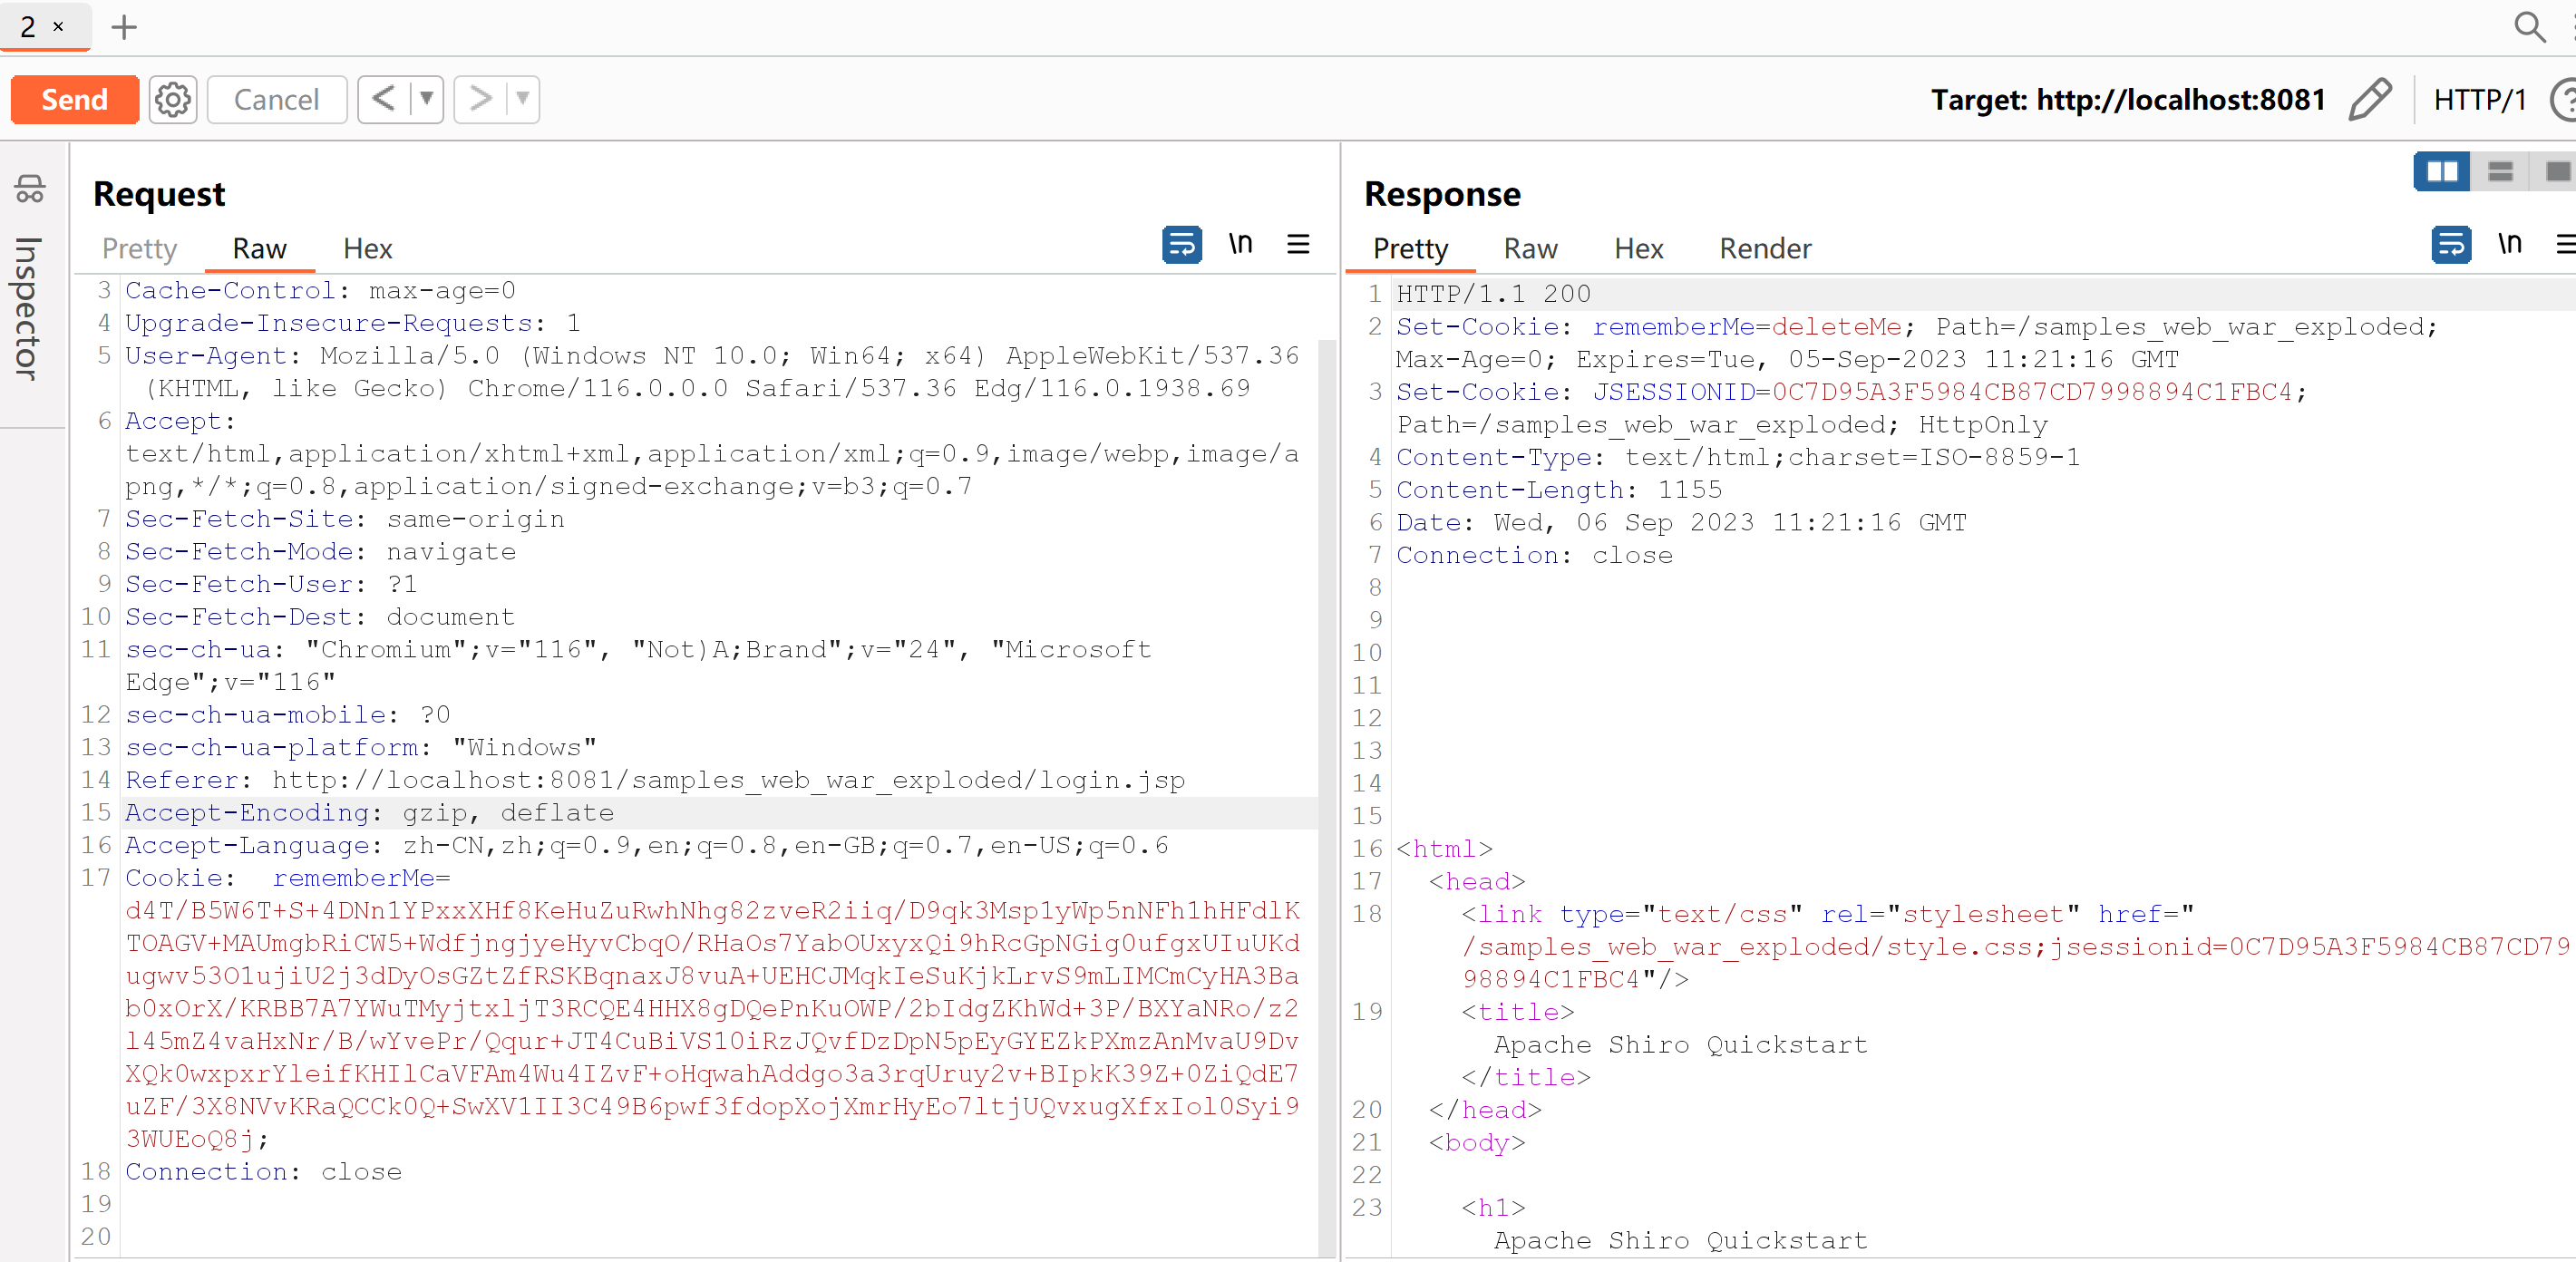The width and height of the screenshot is (2576, 1262).
Task: Toggle word wrap in Response pane
Action: 2451,244
